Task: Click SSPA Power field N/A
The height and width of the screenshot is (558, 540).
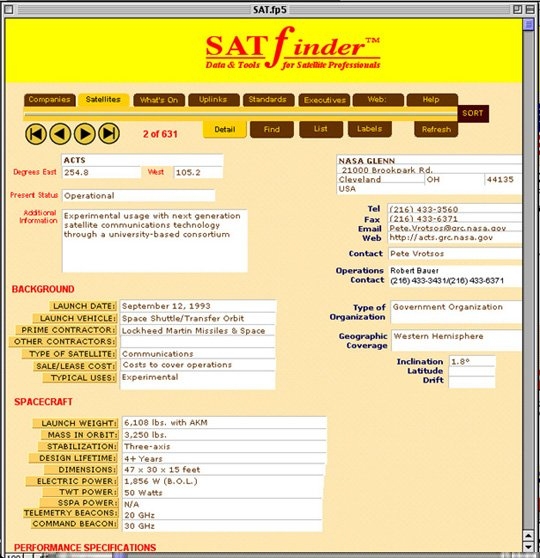Action: point(222,504)
